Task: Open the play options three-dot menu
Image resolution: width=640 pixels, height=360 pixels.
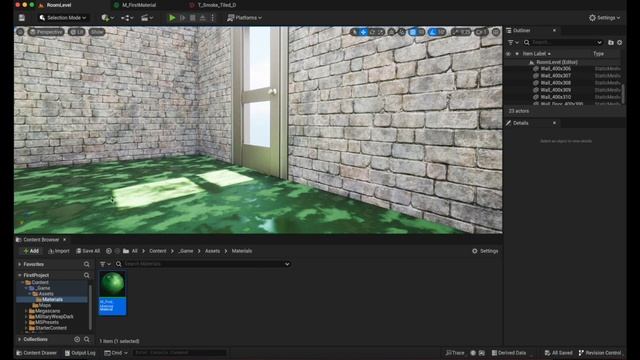Action: coord(213,18)
